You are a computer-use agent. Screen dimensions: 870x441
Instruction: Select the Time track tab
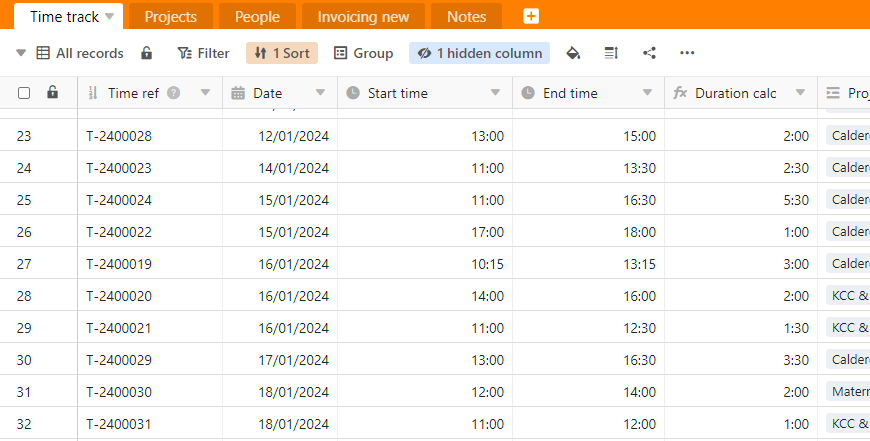tap(64, 17)
